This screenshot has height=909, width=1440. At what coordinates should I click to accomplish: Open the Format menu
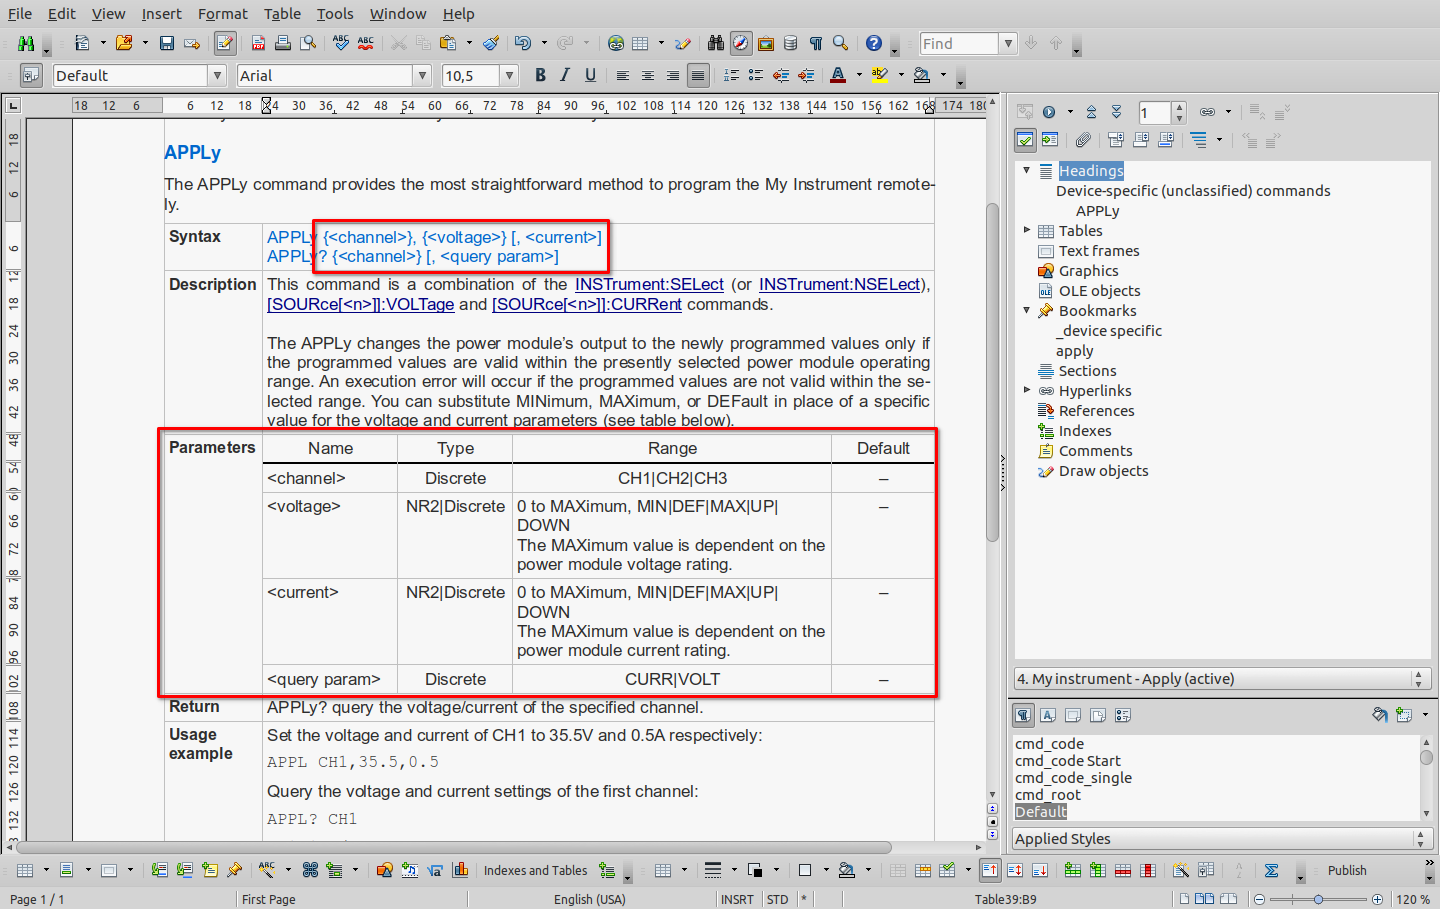click(222, 14)
